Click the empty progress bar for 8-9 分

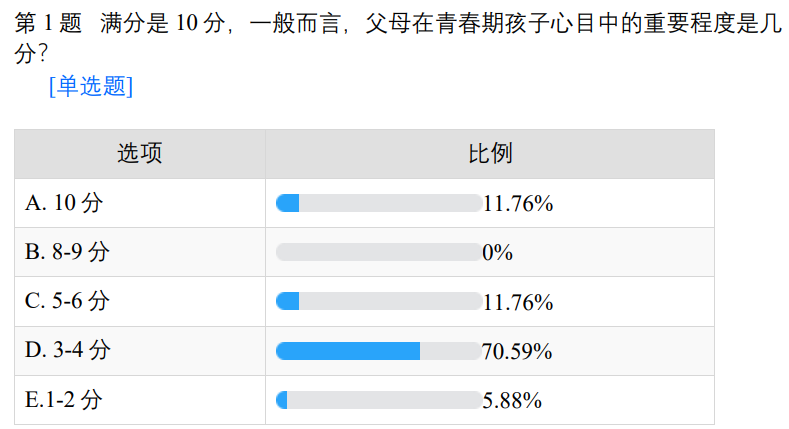point(378,252)
